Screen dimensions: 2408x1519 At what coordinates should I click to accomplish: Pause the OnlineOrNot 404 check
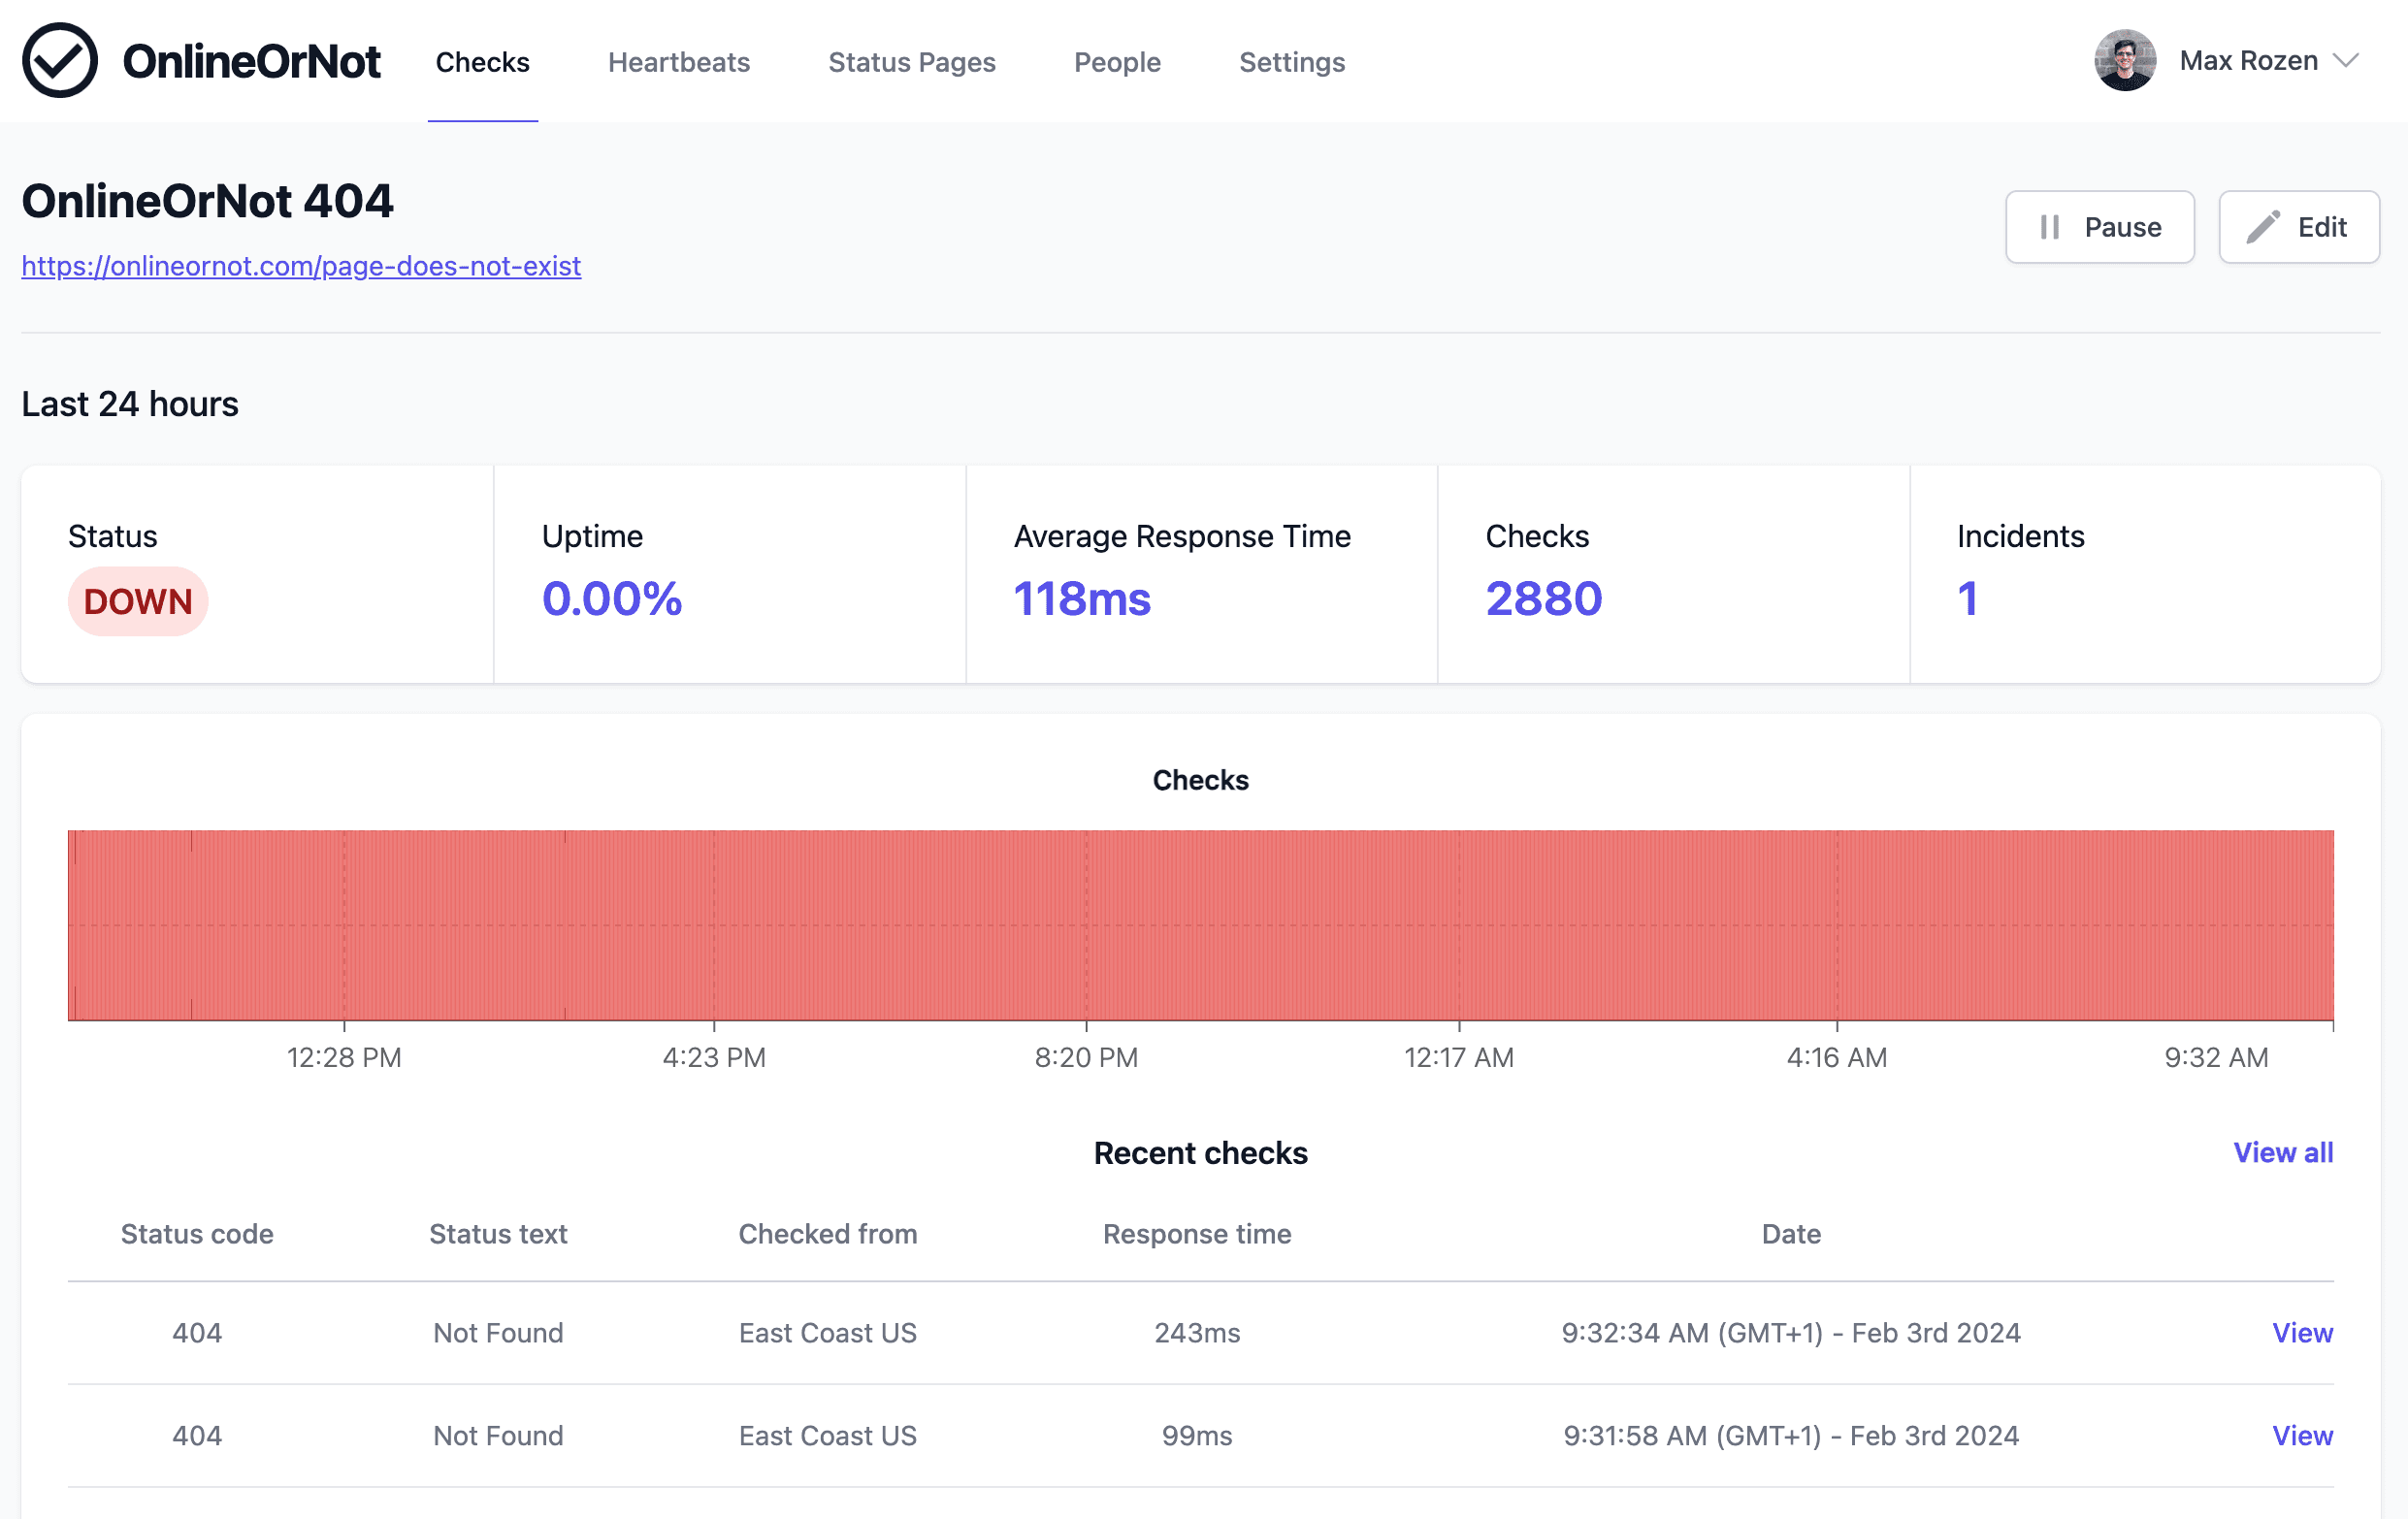(2099, 227)
